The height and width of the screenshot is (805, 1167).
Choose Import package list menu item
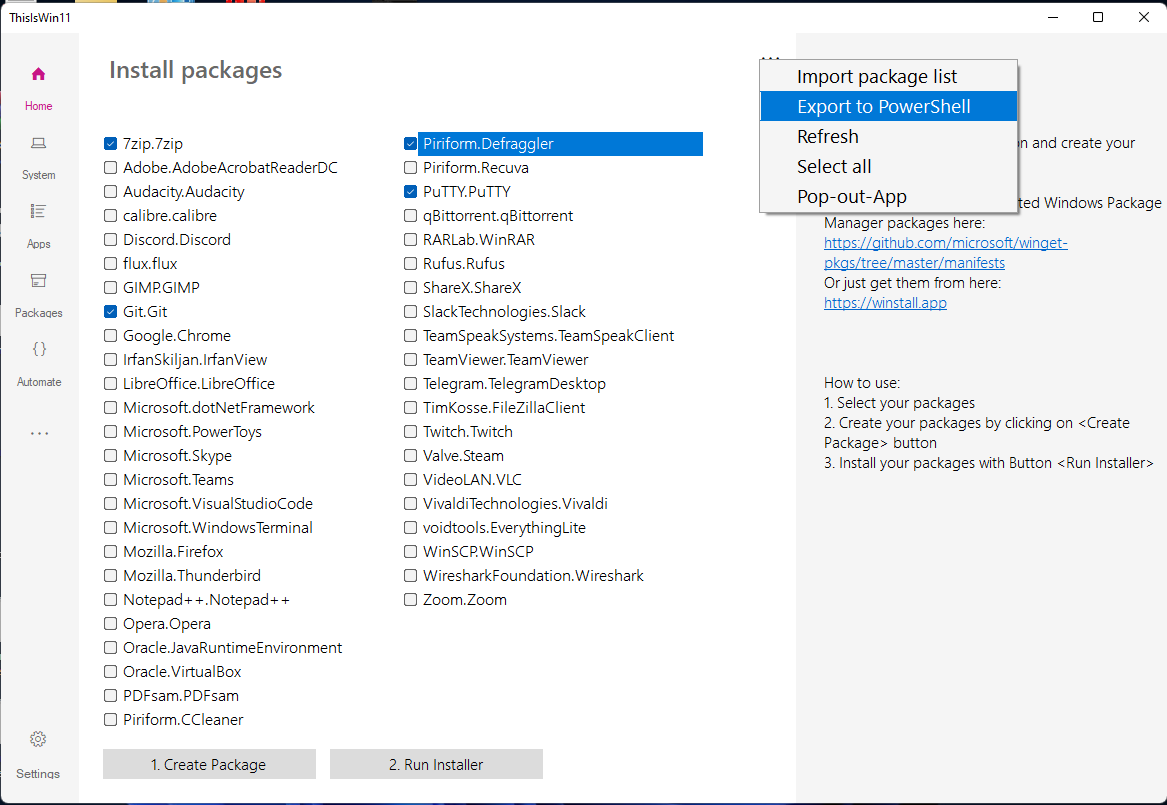[x=889, y=76]
